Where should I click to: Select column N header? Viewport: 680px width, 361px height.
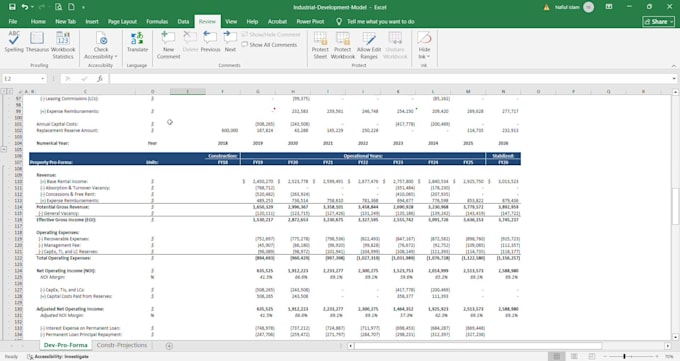(x=503, y=92)
